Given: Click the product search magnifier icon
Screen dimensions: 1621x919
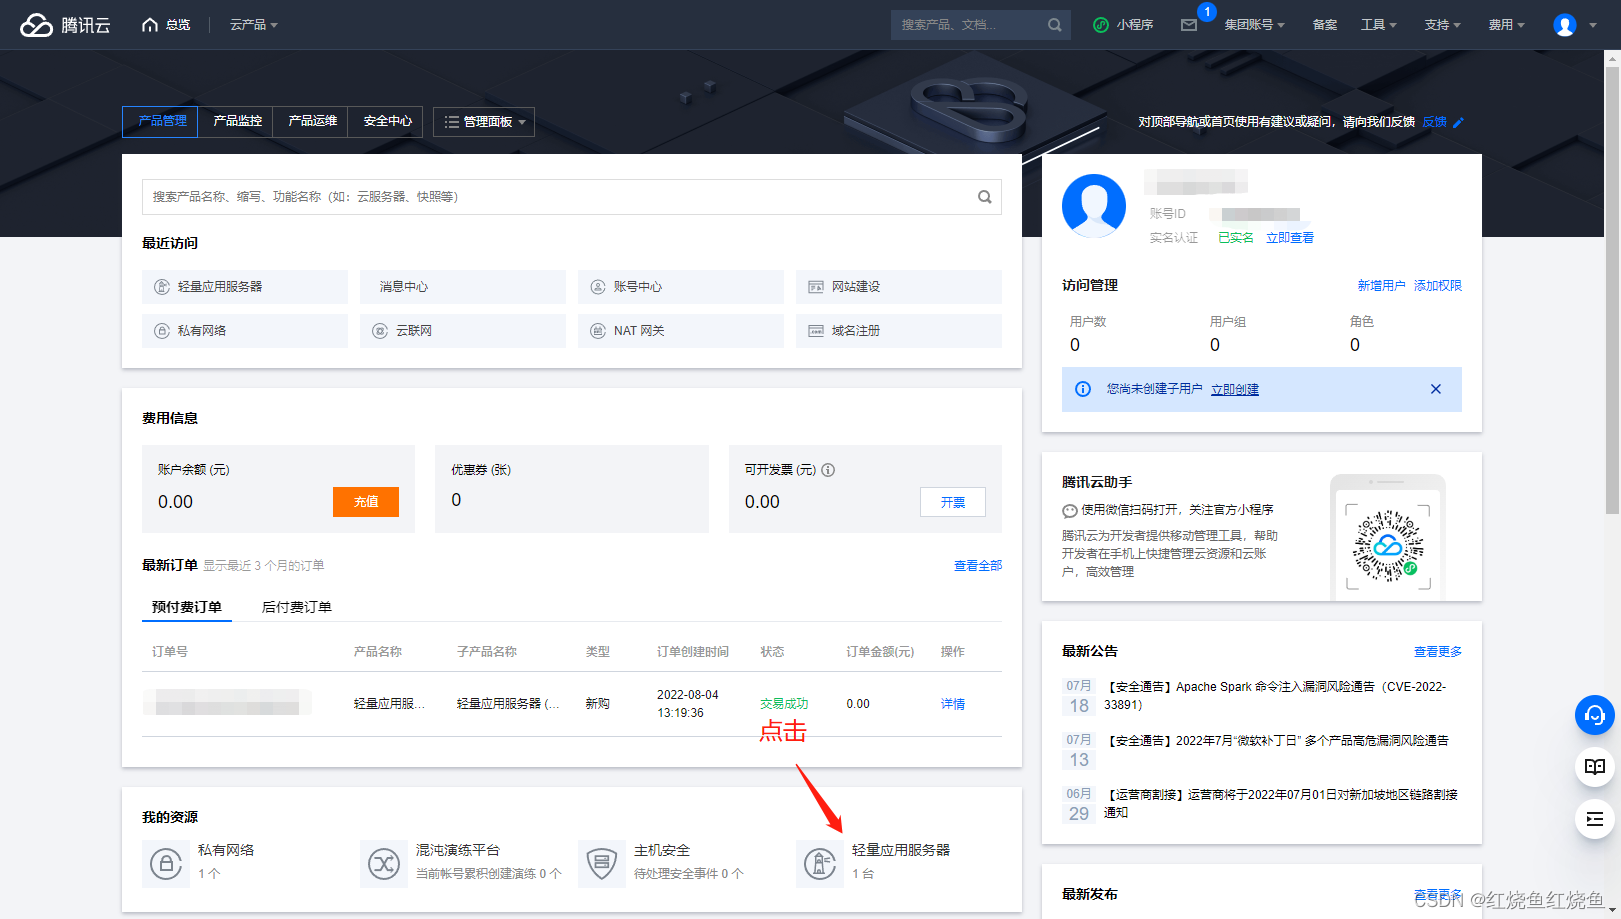Looking at the screenshot, I should 985,197.
